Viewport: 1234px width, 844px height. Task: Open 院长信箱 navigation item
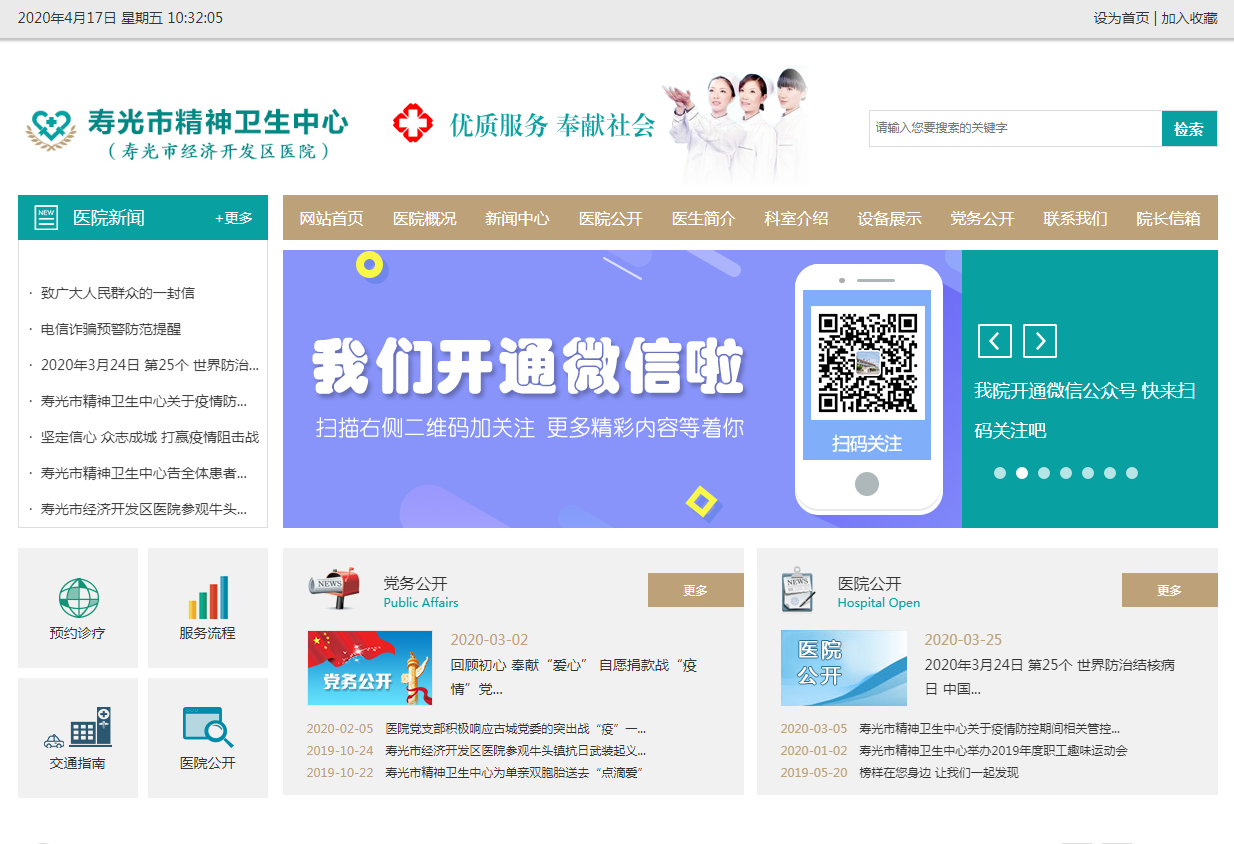[1168, 218]
